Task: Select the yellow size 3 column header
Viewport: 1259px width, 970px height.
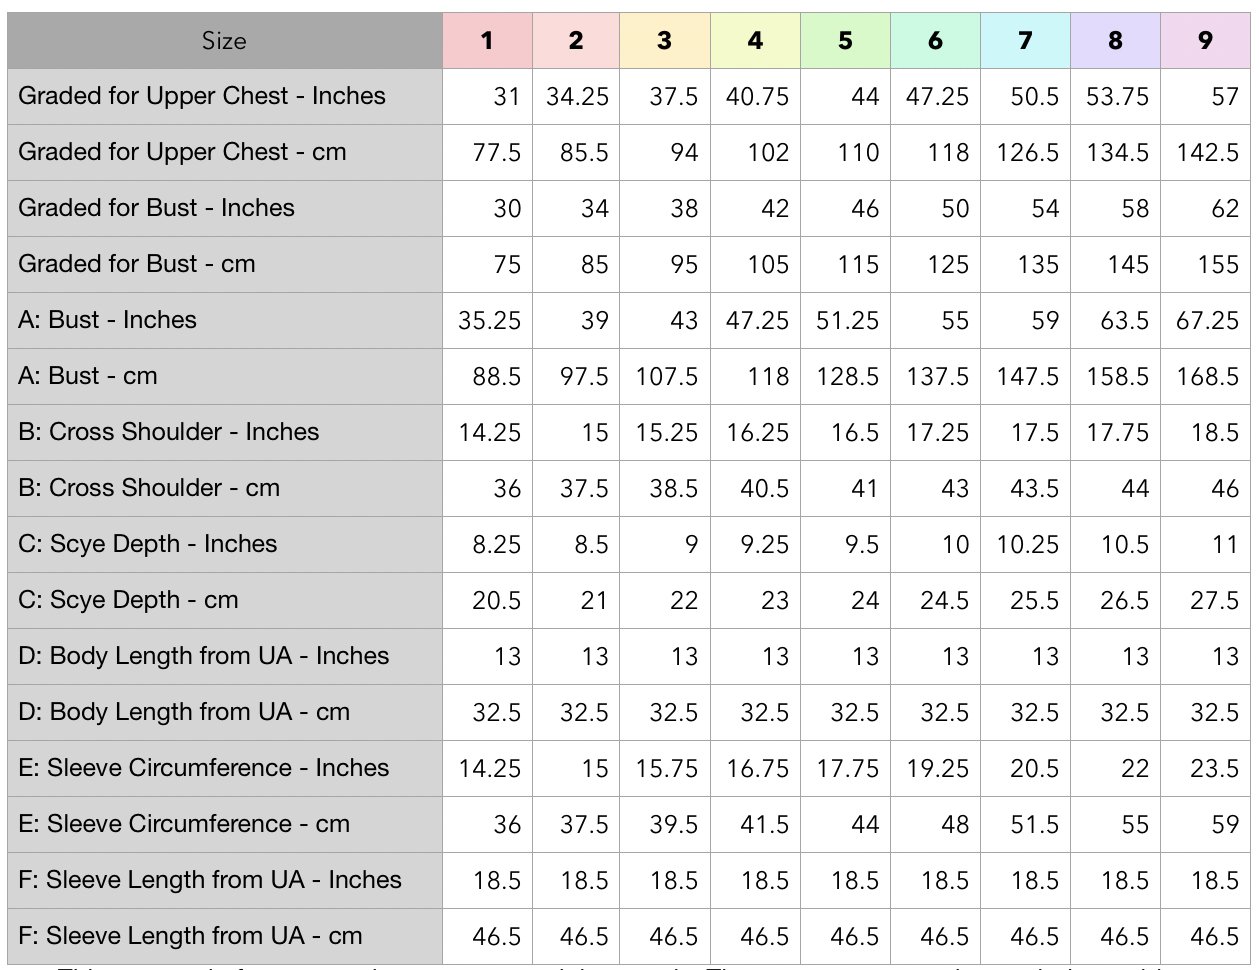Action: [x=665, y=41]
